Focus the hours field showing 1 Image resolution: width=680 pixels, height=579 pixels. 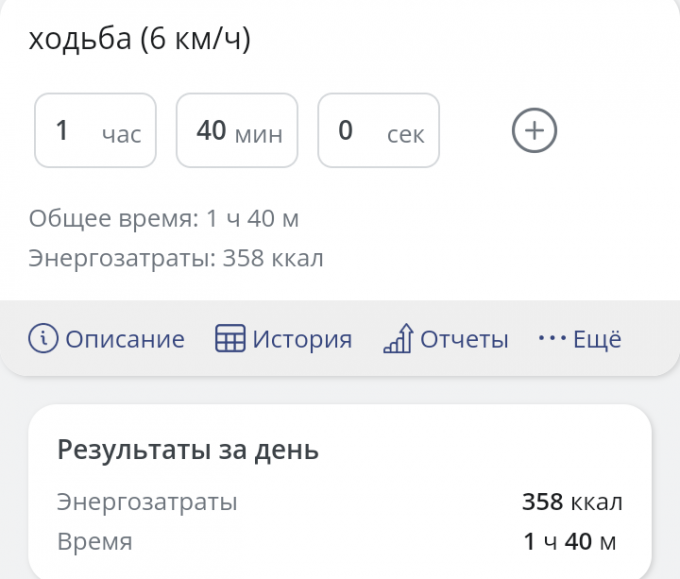click(95, 131)
